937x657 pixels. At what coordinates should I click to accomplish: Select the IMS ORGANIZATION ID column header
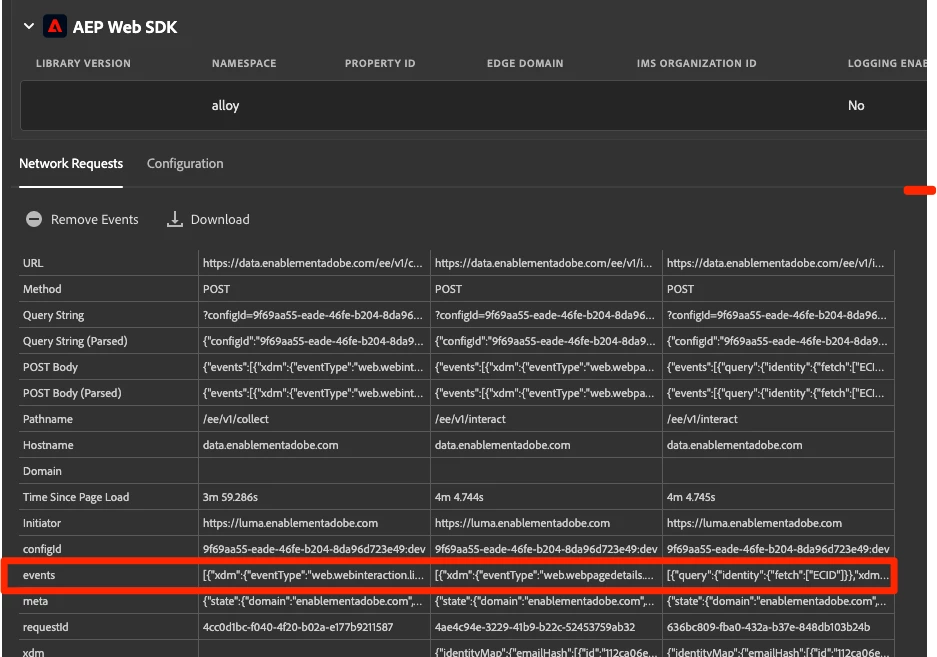point(696,63)
